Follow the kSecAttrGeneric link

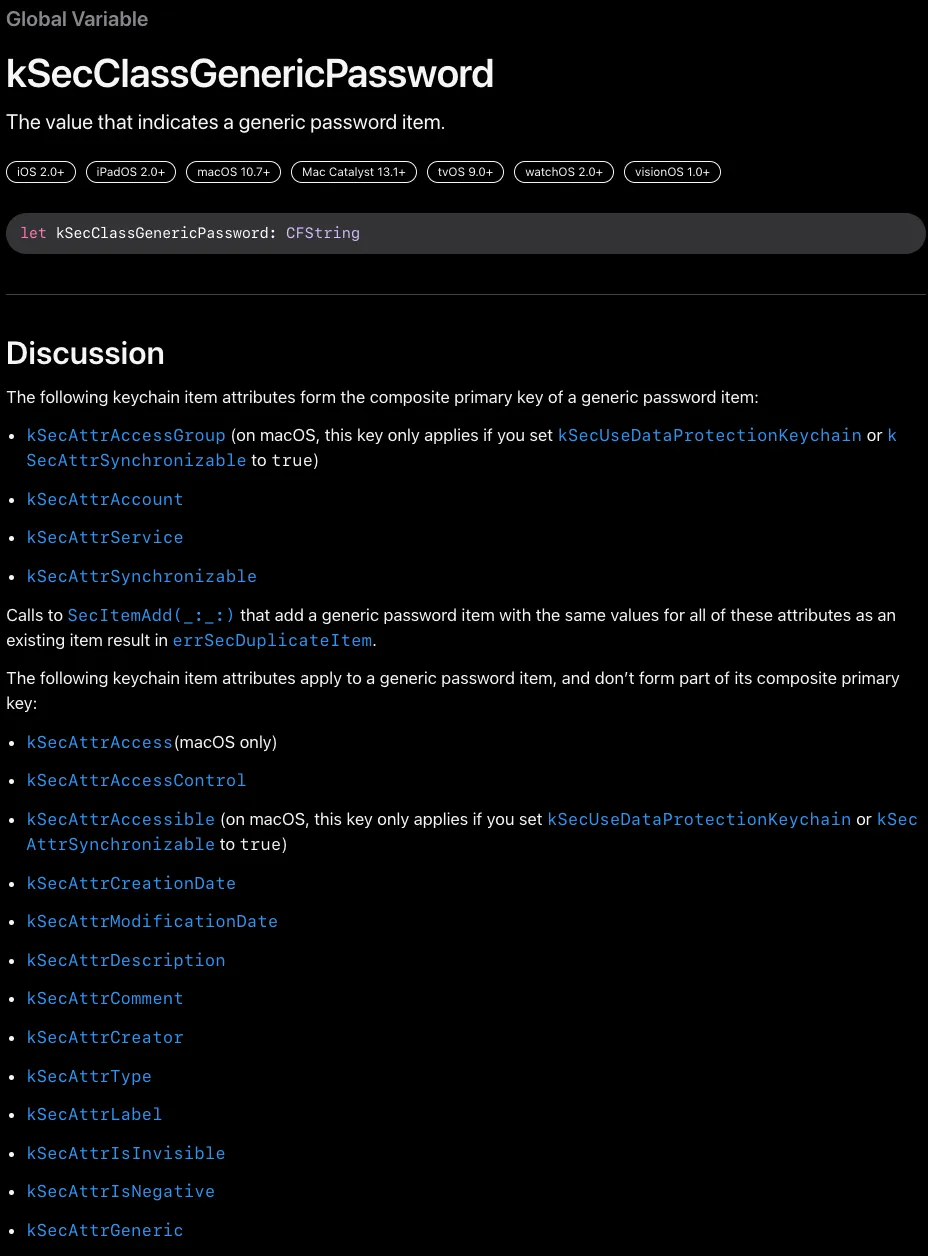pos(104,1230)
